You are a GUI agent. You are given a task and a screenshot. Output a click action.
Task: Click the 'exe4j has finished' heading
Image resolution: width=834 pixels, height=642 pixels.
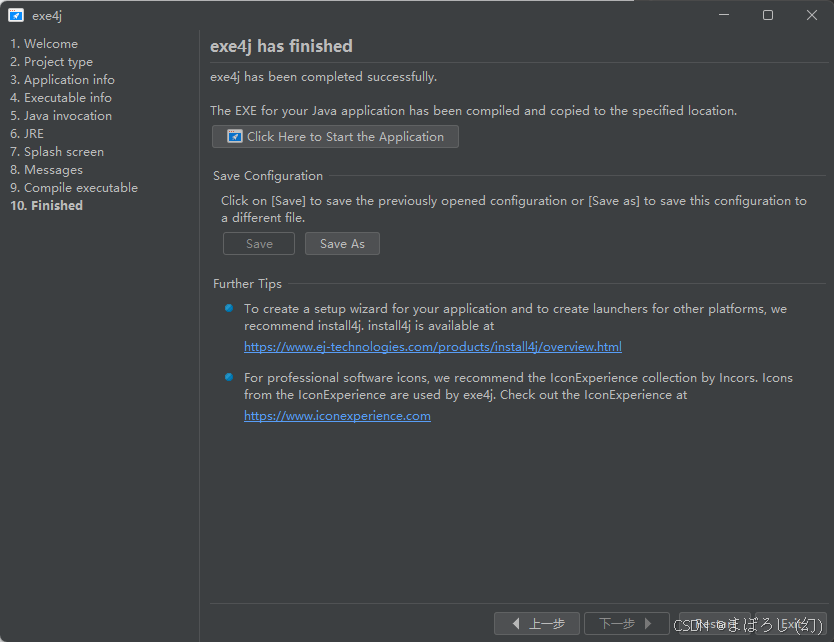click(281, 46)
